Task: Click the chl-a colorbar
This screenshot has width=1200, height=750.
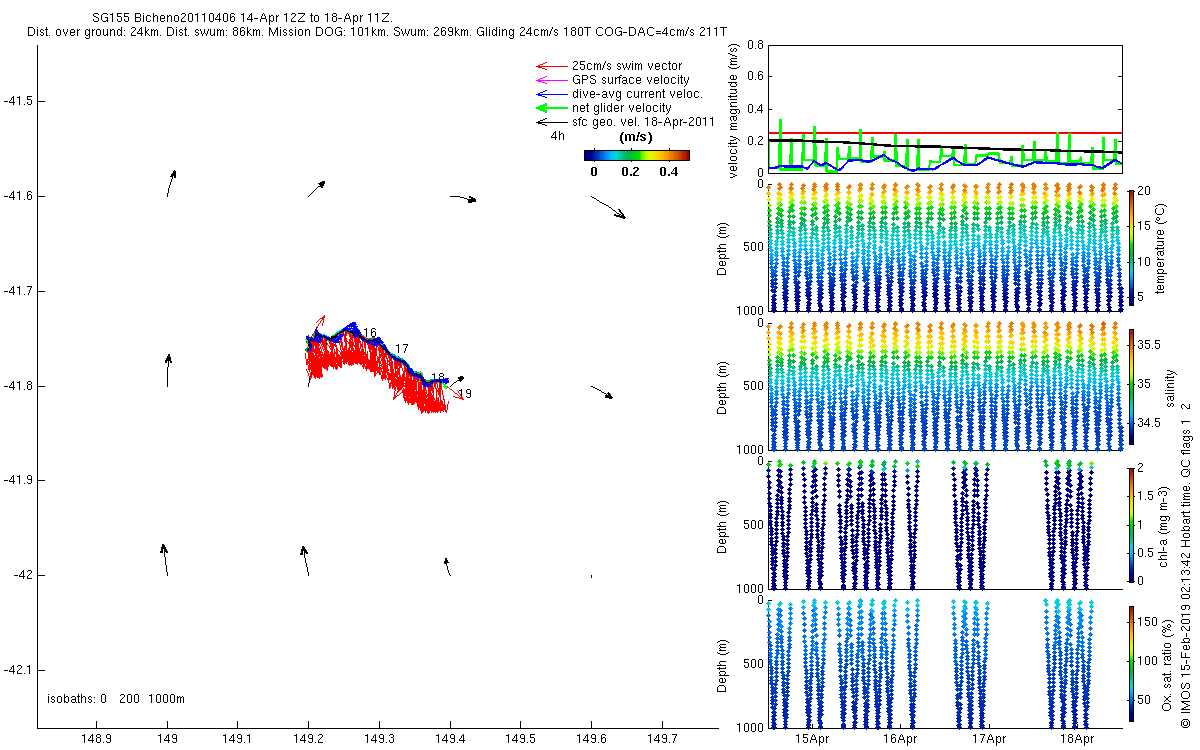Action: pos(1130,523)
